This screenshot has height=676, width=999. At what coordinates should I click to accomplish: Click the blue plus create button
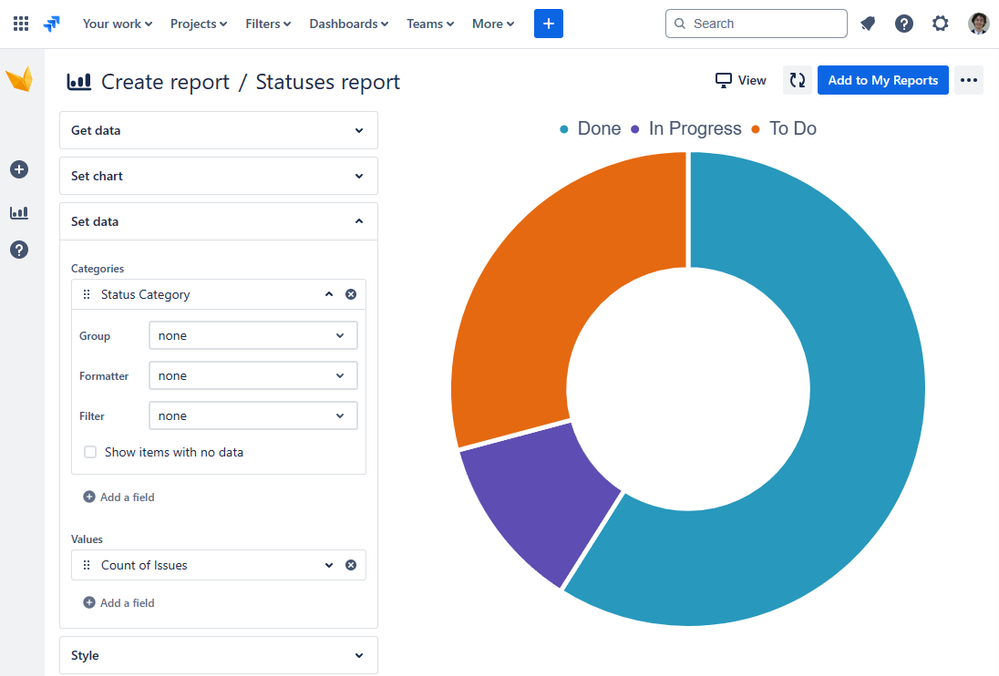coord(548,24)
